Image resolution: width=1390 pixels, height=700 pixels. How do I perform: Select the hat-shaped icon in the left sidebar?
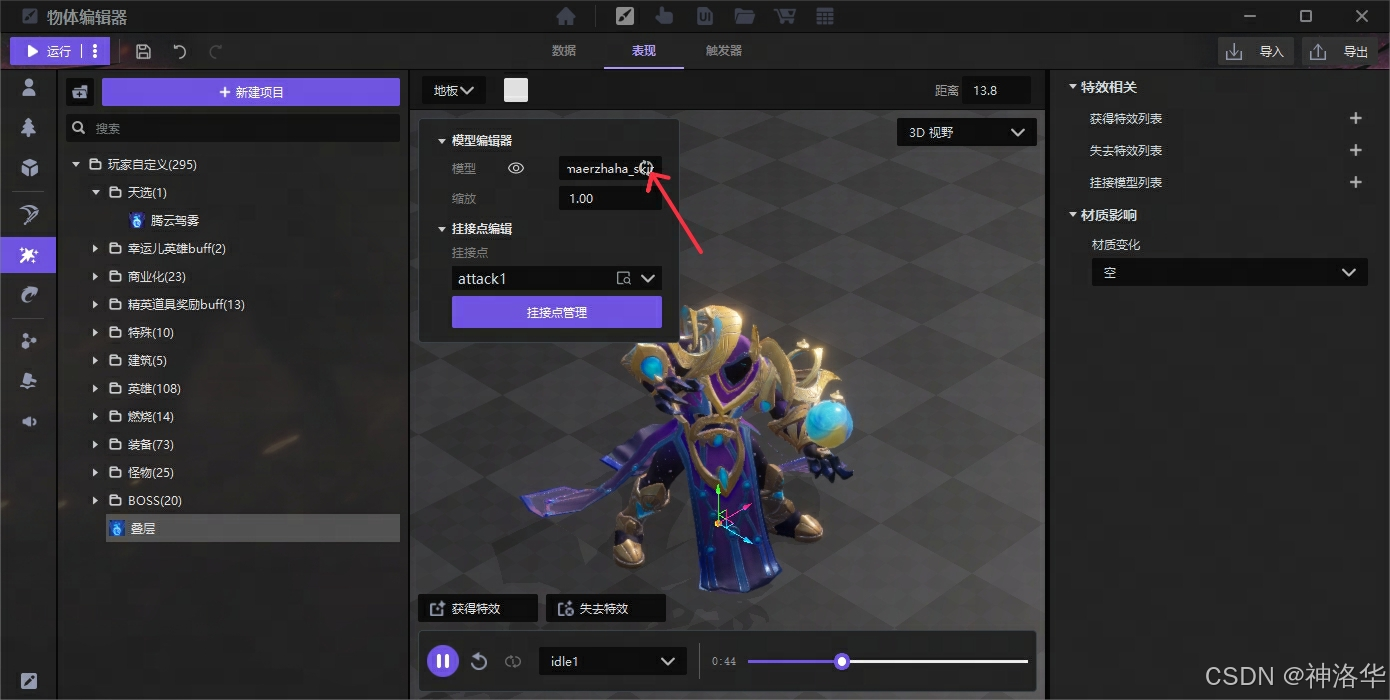29,381
